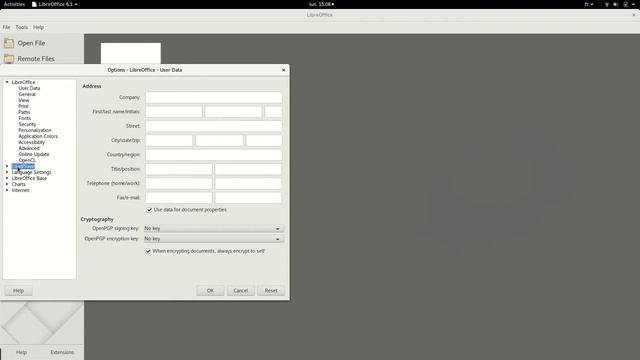Select Paths in the options tree
The image size is (640, 360).
[24, 112]
